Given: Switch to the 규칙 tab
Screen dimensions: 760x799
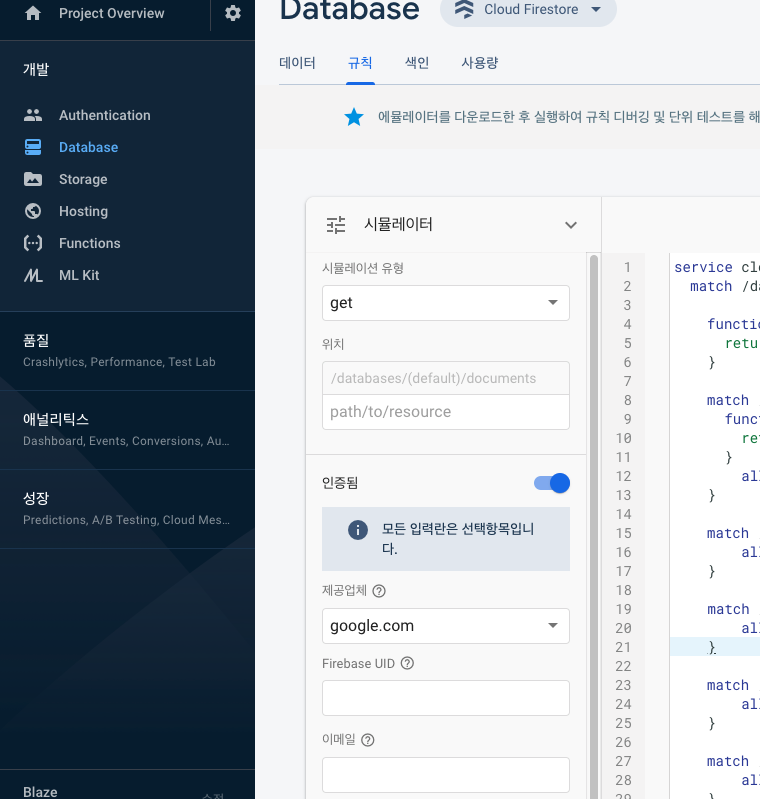Looking at the screenshot, I should (360, 63).
